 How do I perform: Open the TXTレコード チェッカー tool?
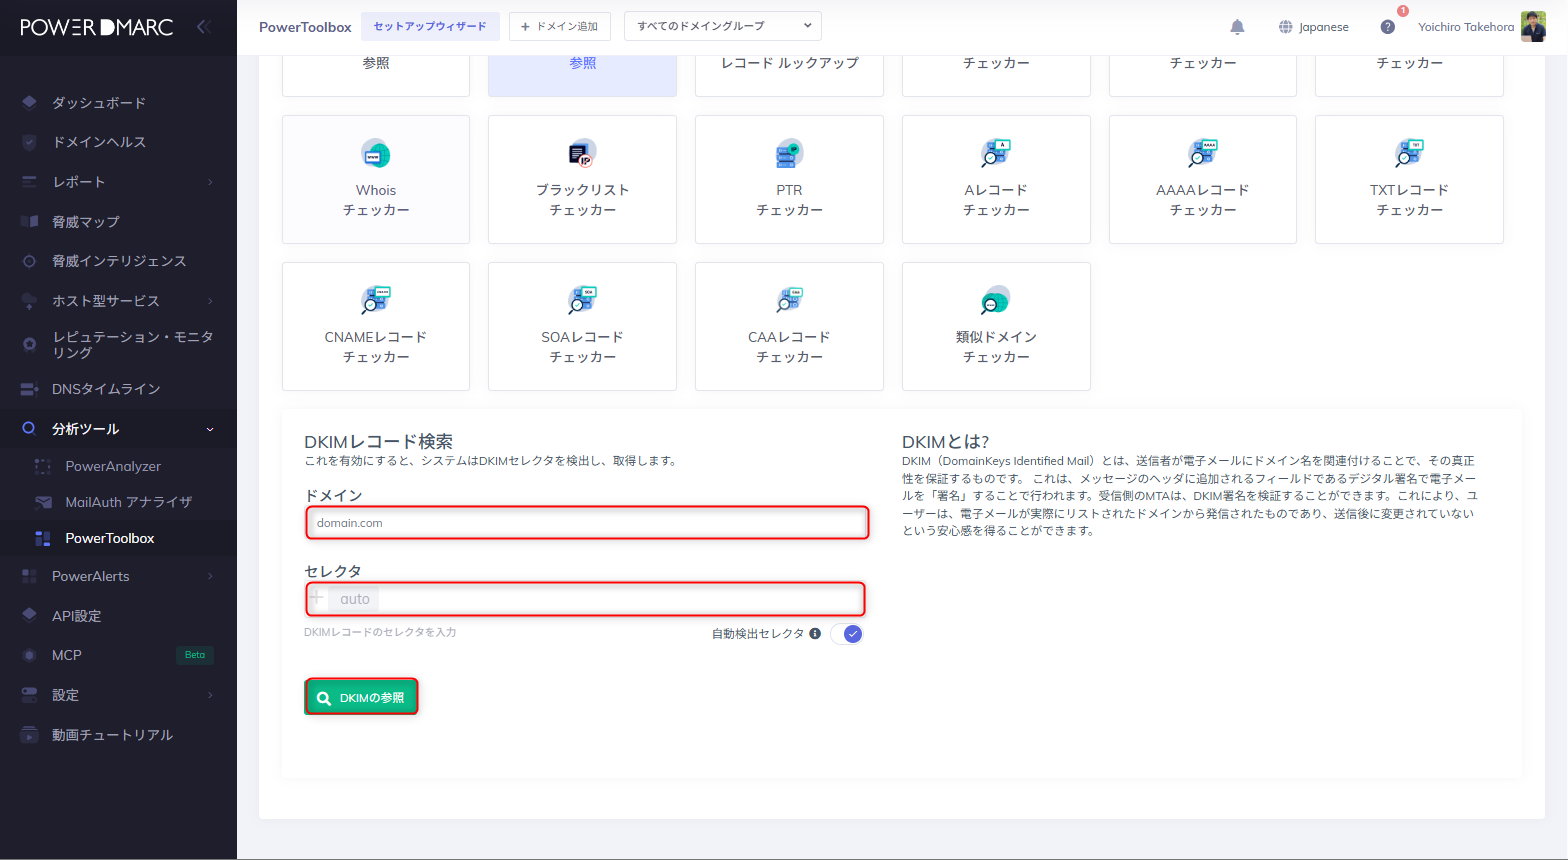tap(1409, 179)
